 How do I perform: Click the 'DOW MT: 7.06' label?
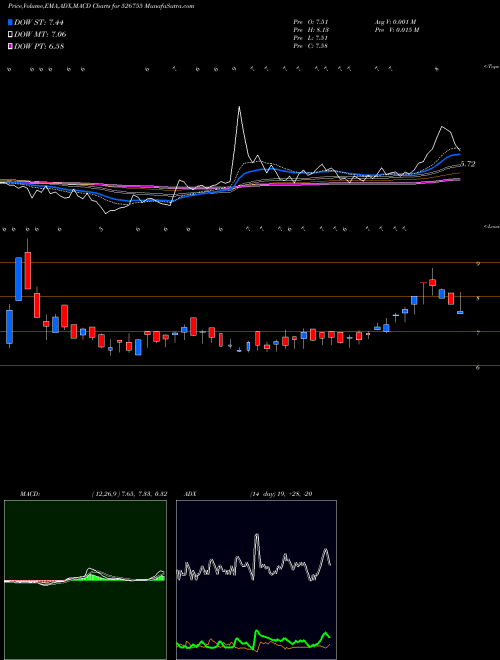40,35
